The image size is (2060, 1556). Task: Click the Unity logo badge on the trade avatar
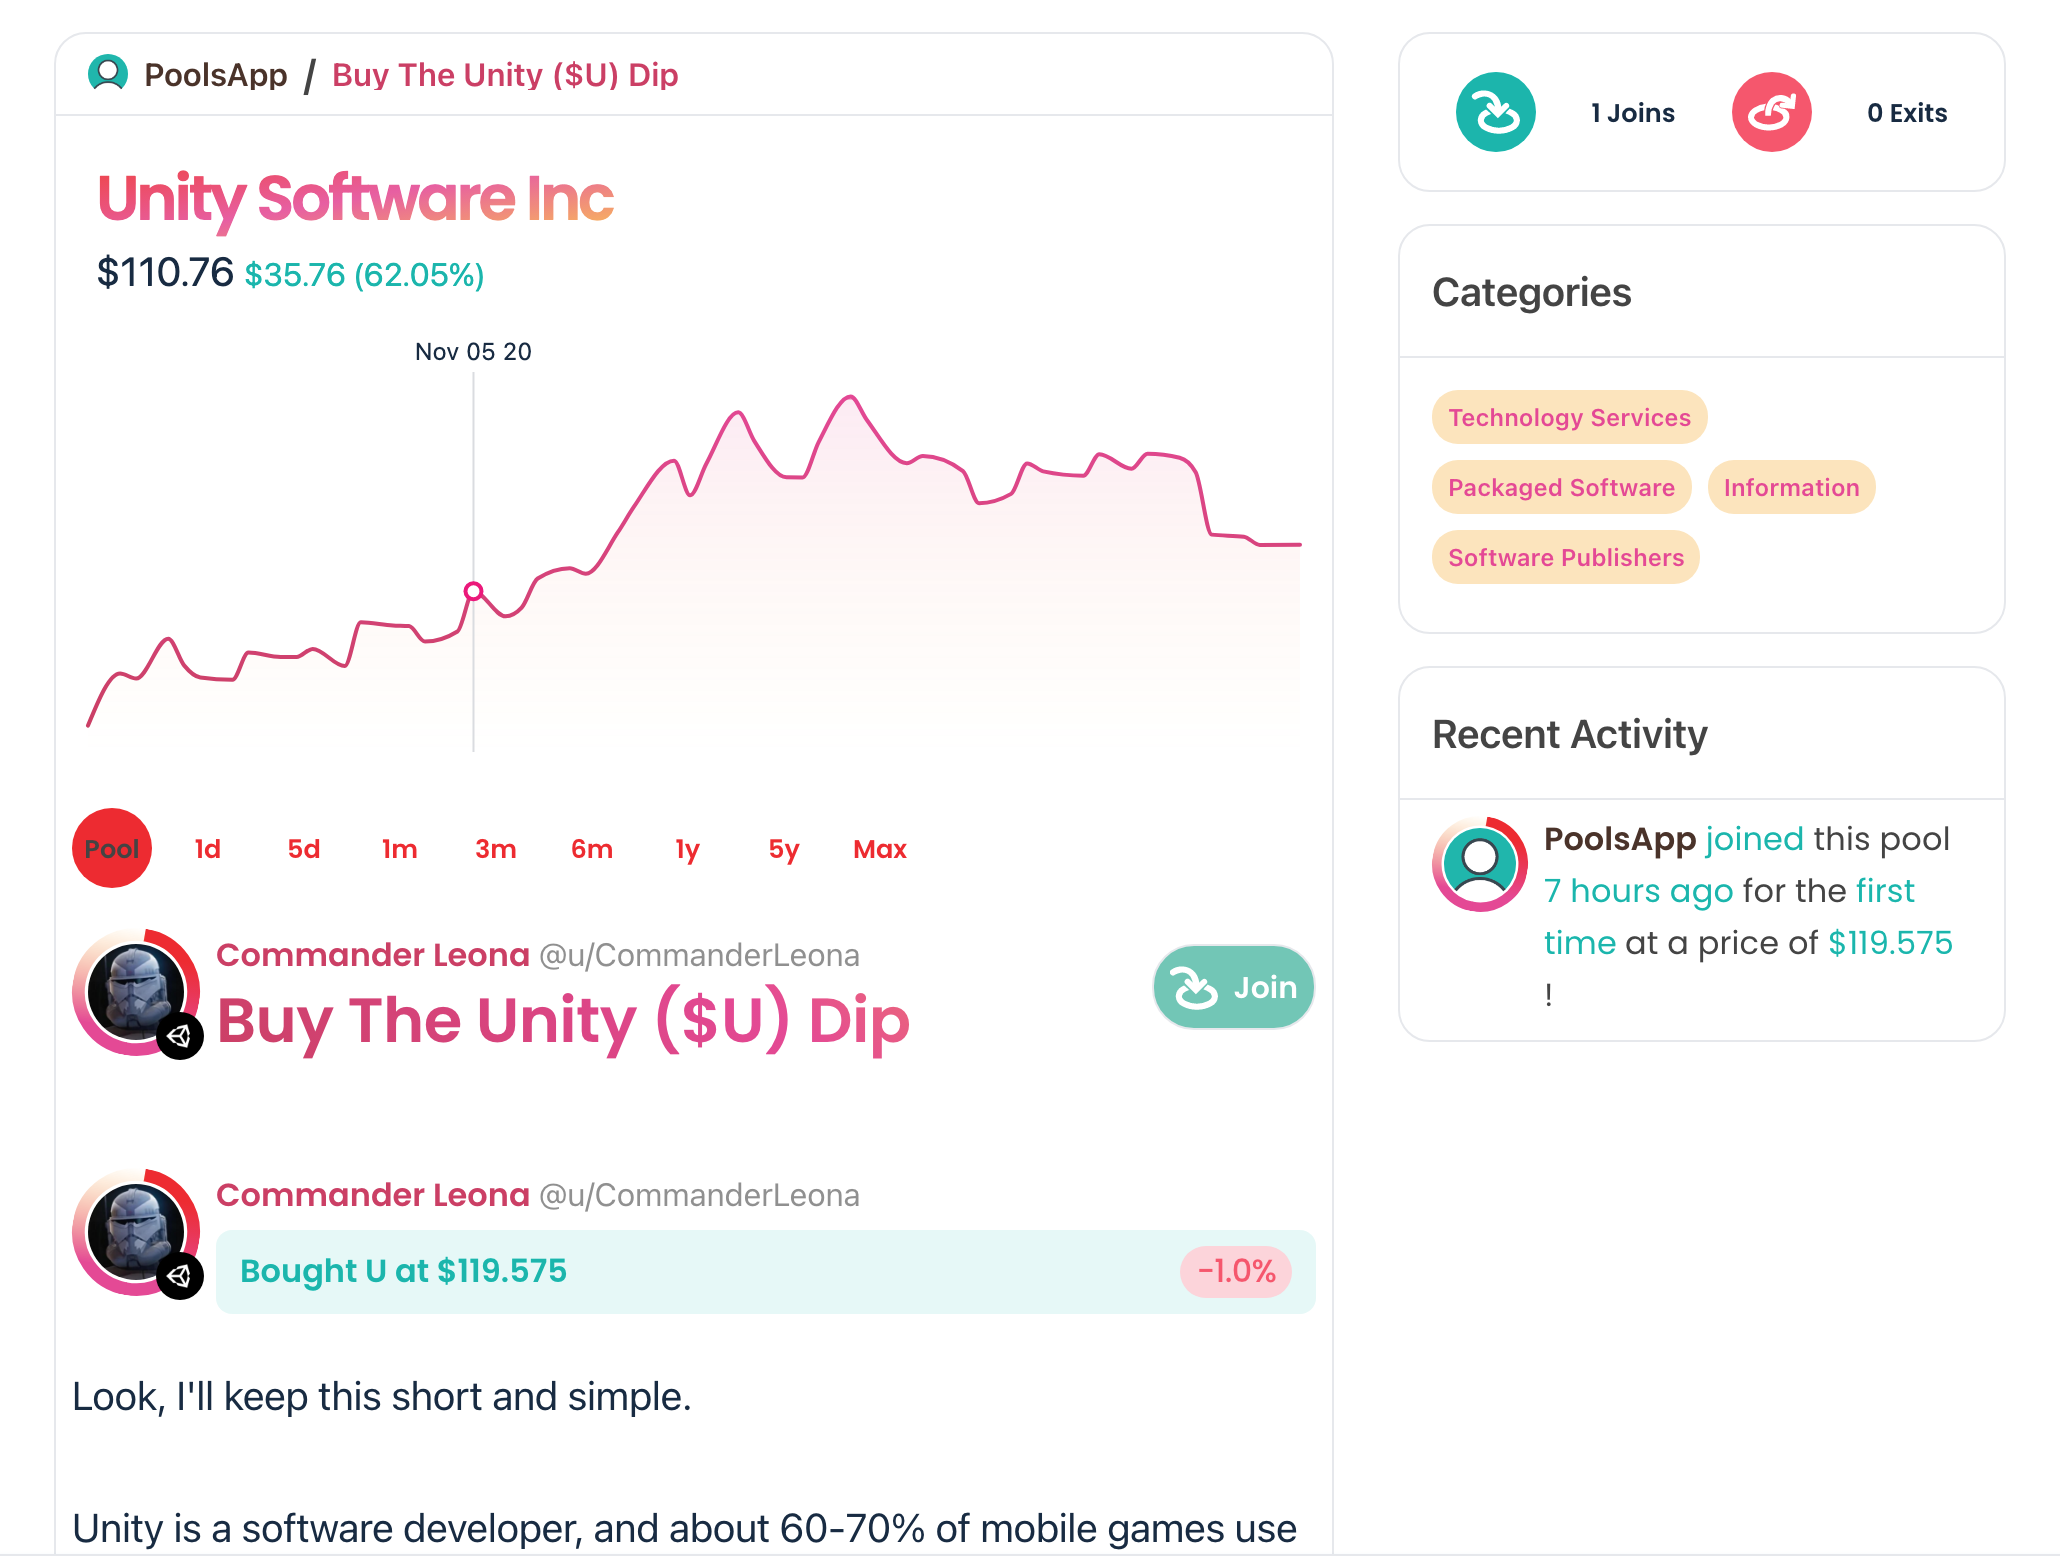[180, 1275]
